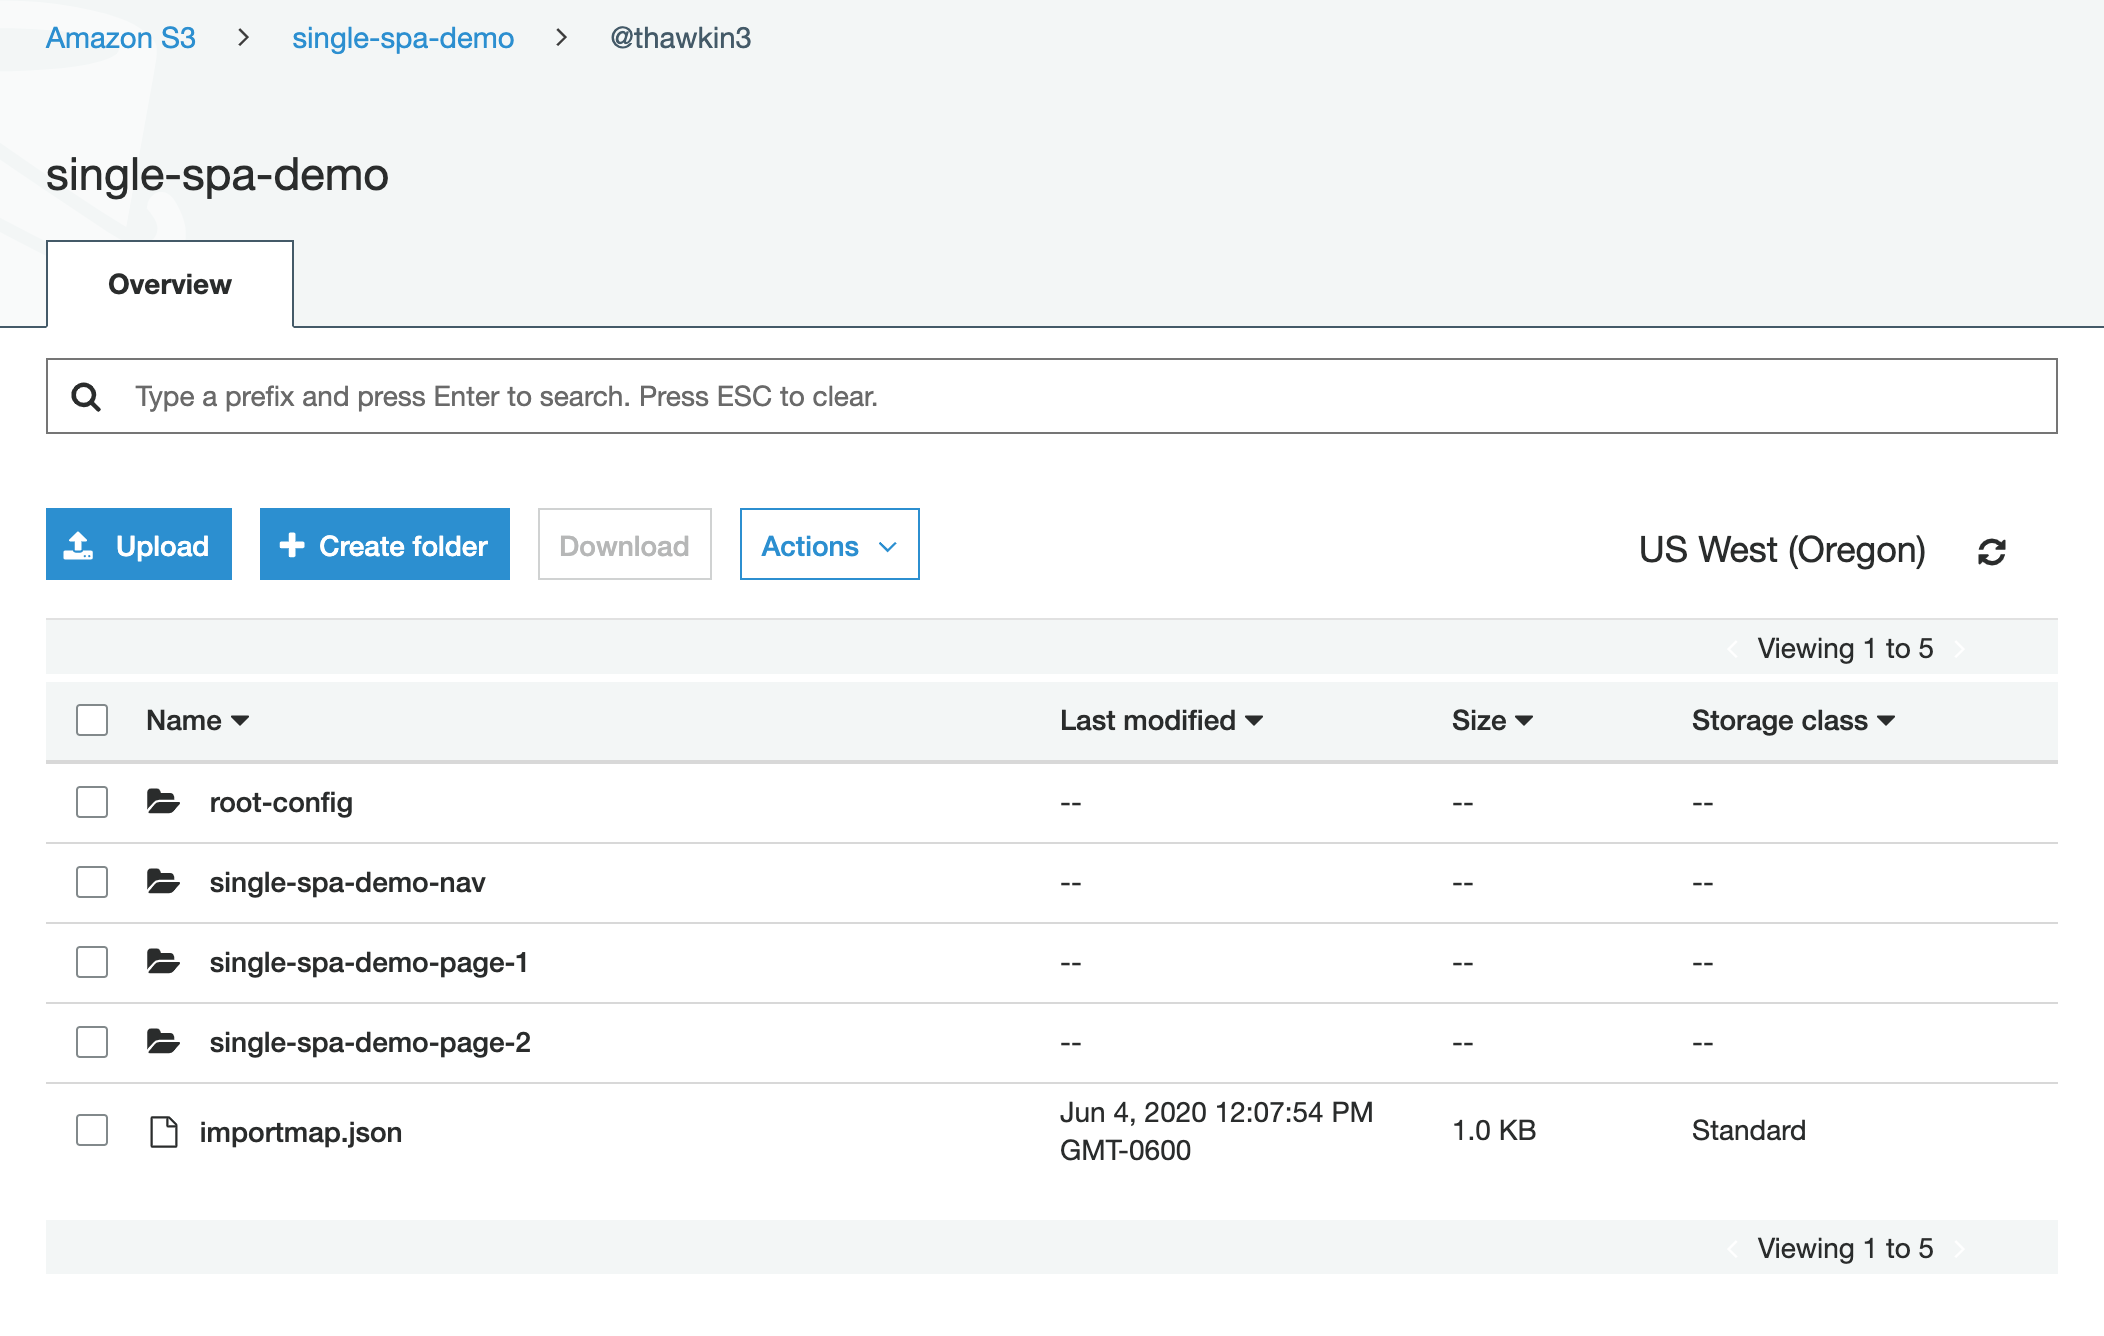Image resolution: width=2104 pixels, height=1336 pixels.
Task: Click the @thawkin3 breadcrumb text
Action: pos(680,38)
